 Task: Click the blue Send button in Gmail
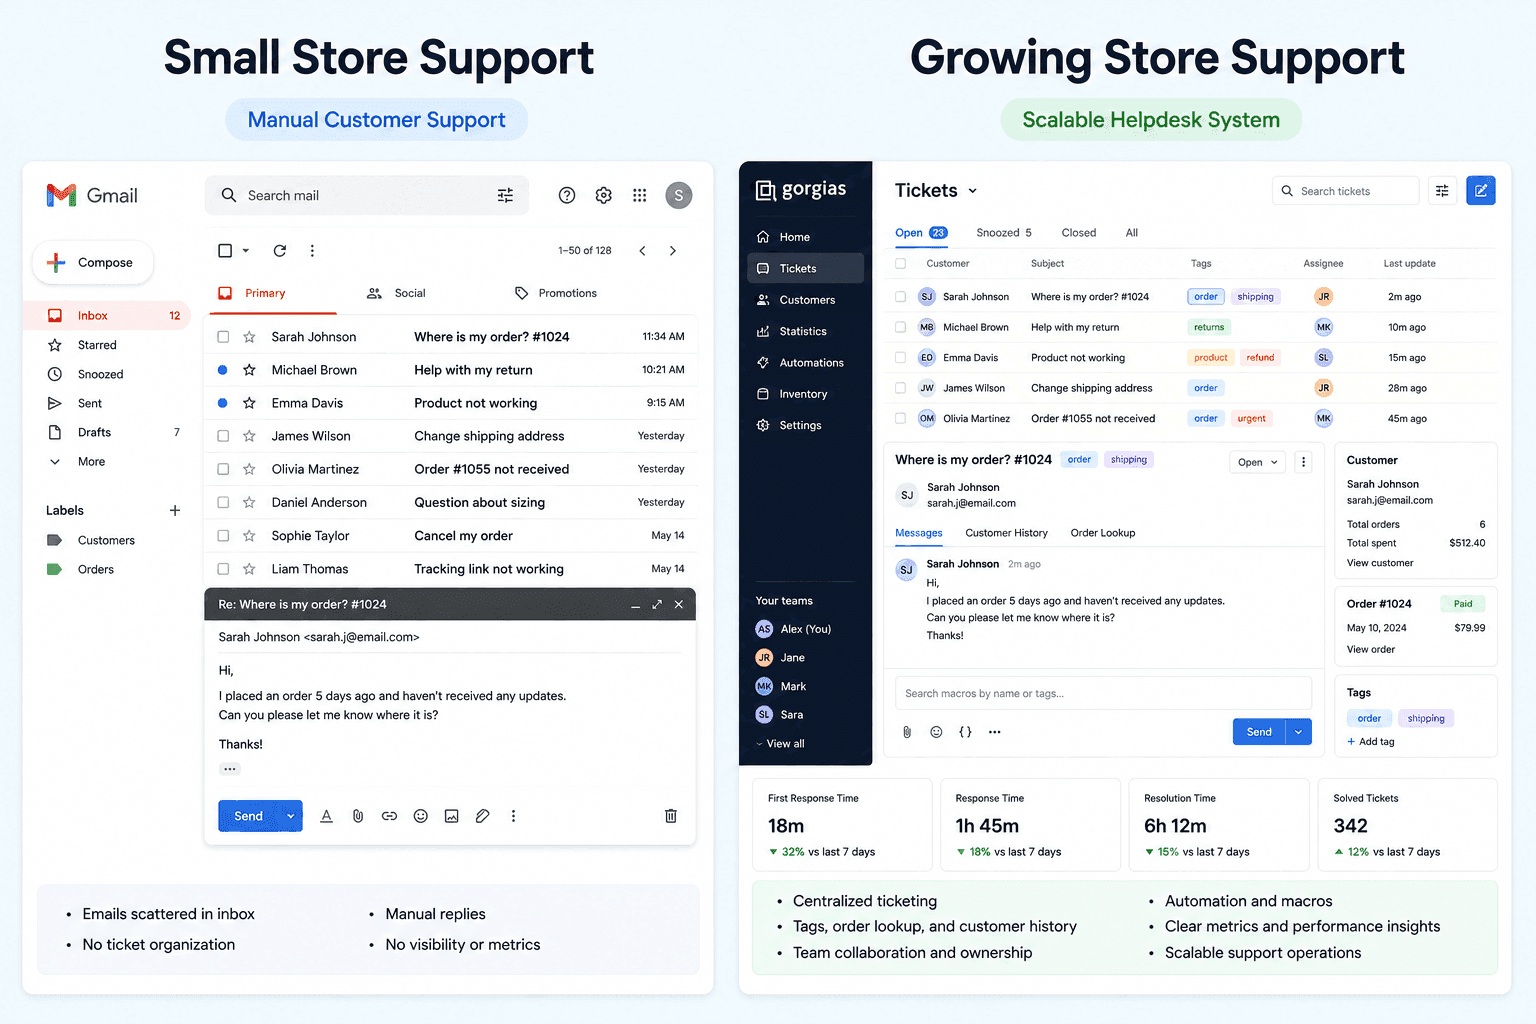249,816
